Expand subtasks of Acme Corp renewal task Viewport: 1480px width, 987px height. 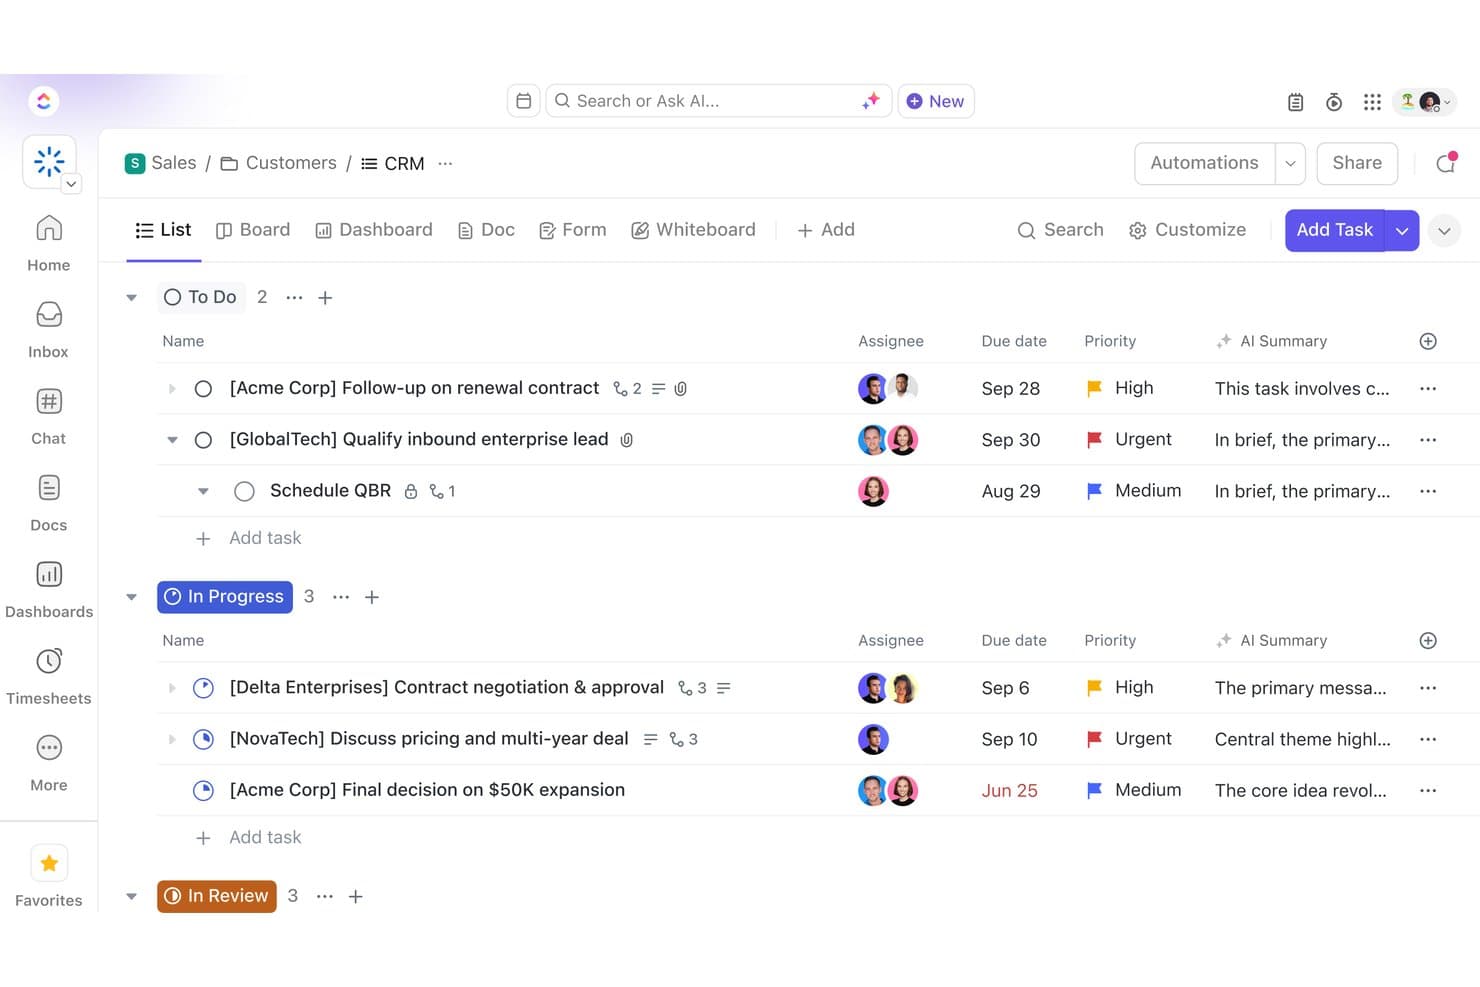[x=172, y=389]
